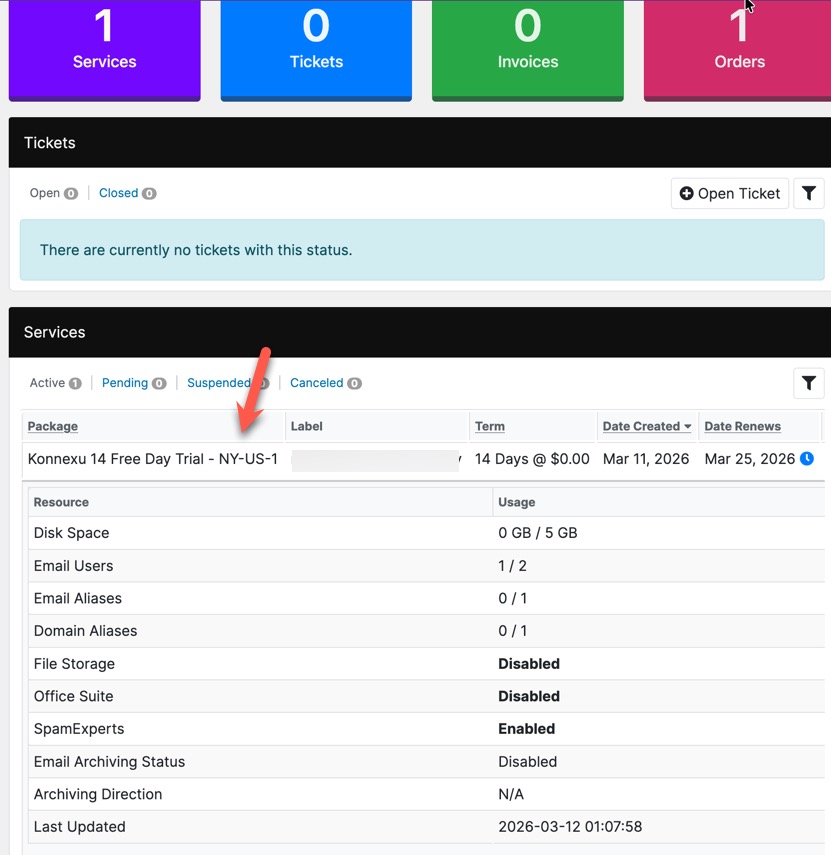Image resolution: width=831 pixels, height=855 pixels.
Task: Click the green Invoices summary card
Action: (x=527, y=50)
